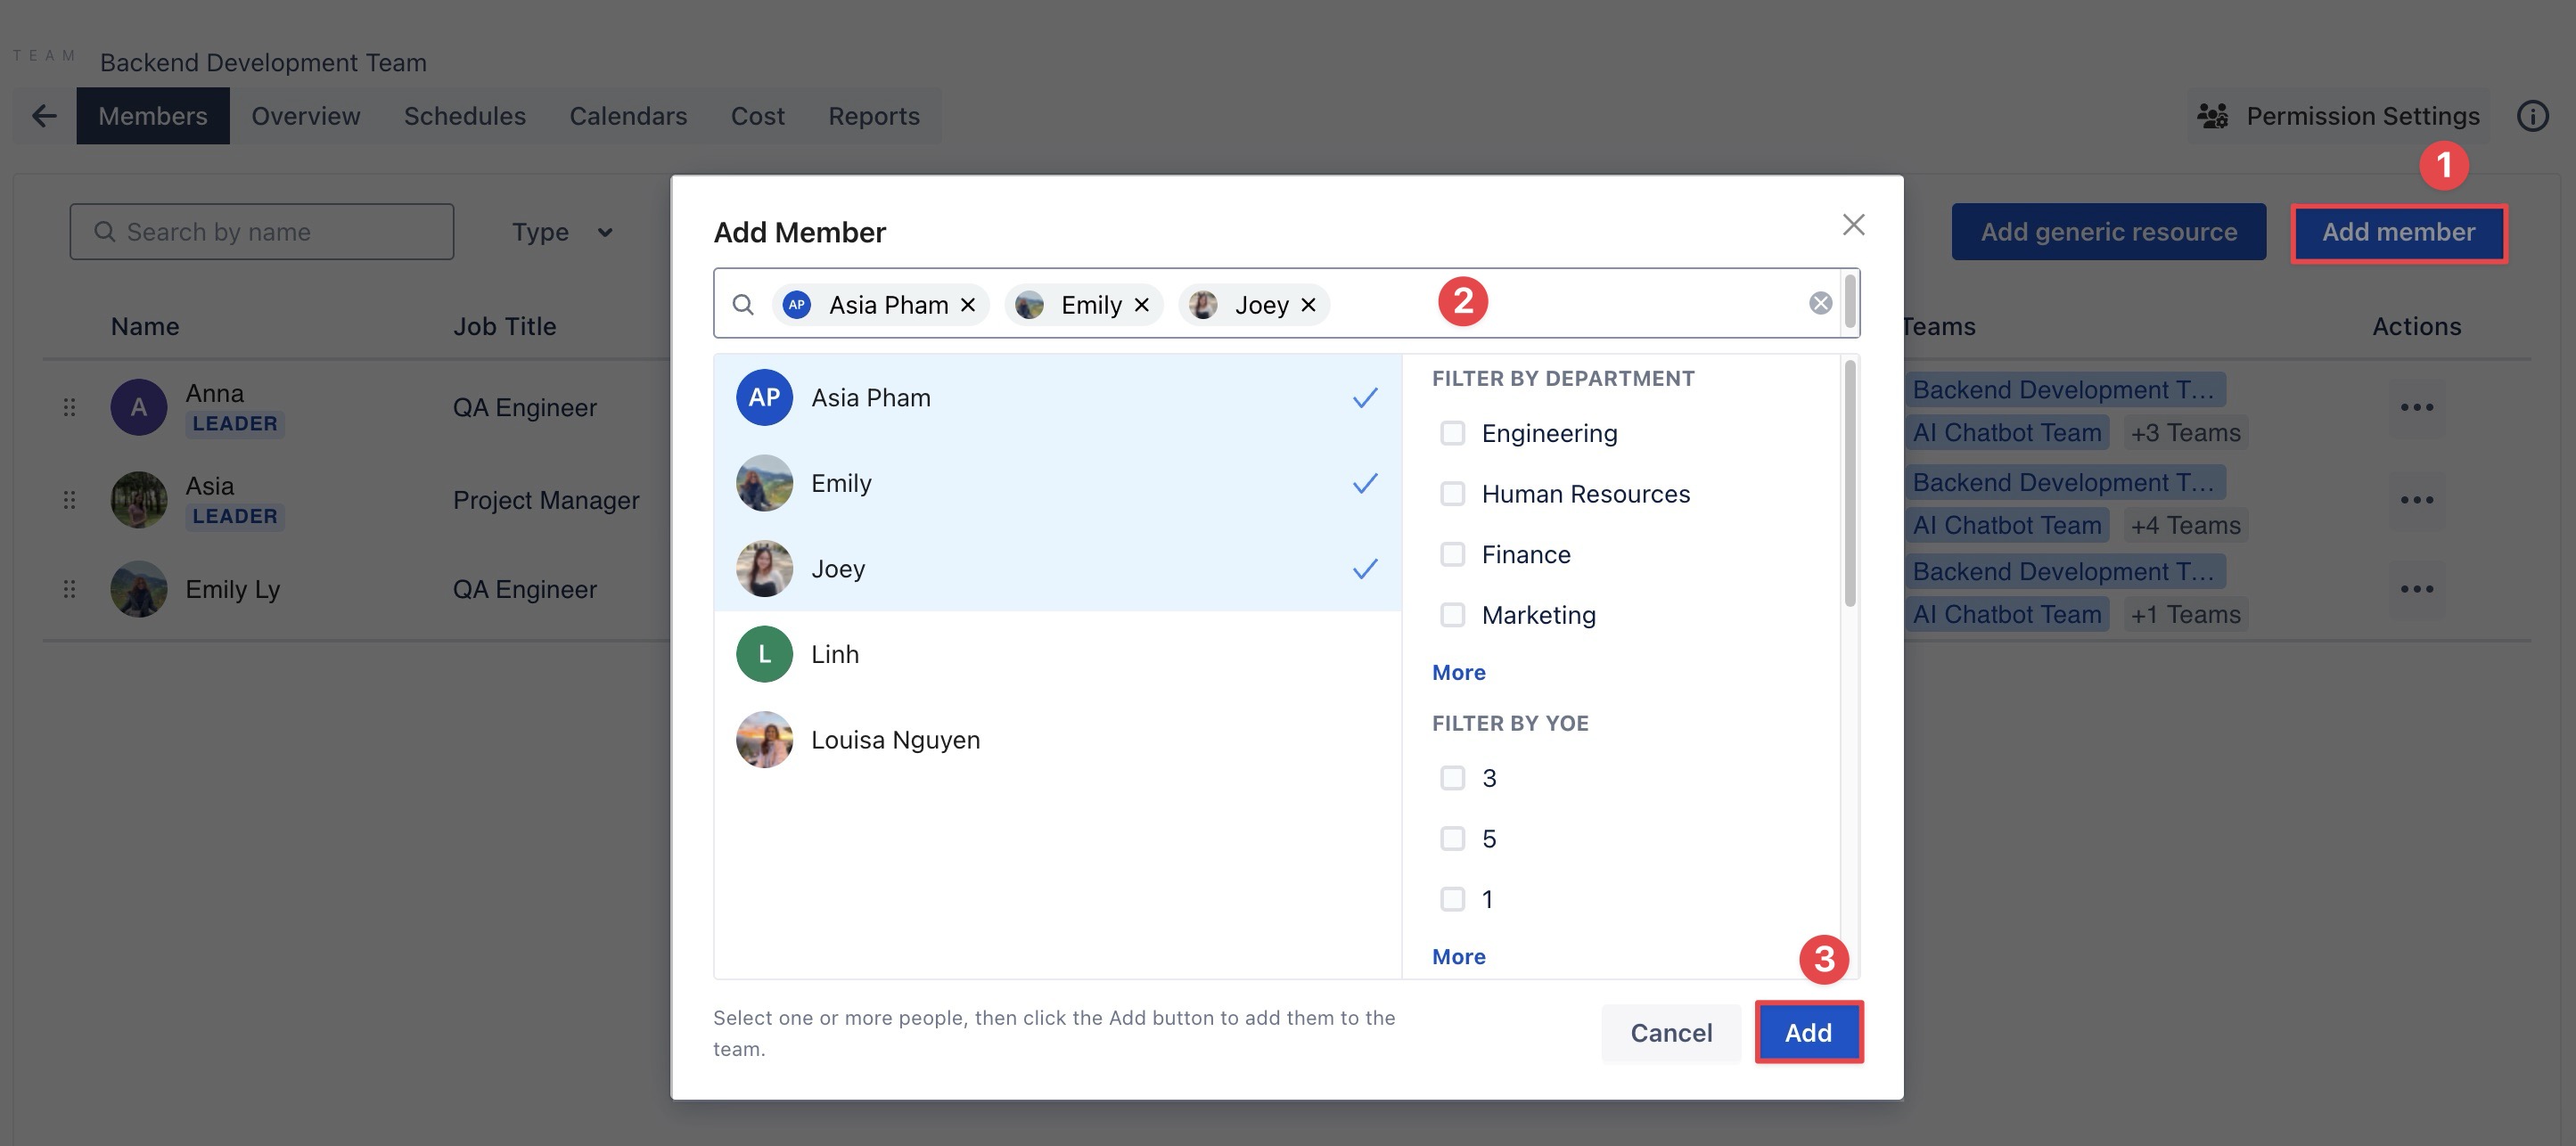The width and height of the screenshot is (2576, 1146).
Task: Expand More under Filter by YOE
Action: click(x=1458, y=956)
